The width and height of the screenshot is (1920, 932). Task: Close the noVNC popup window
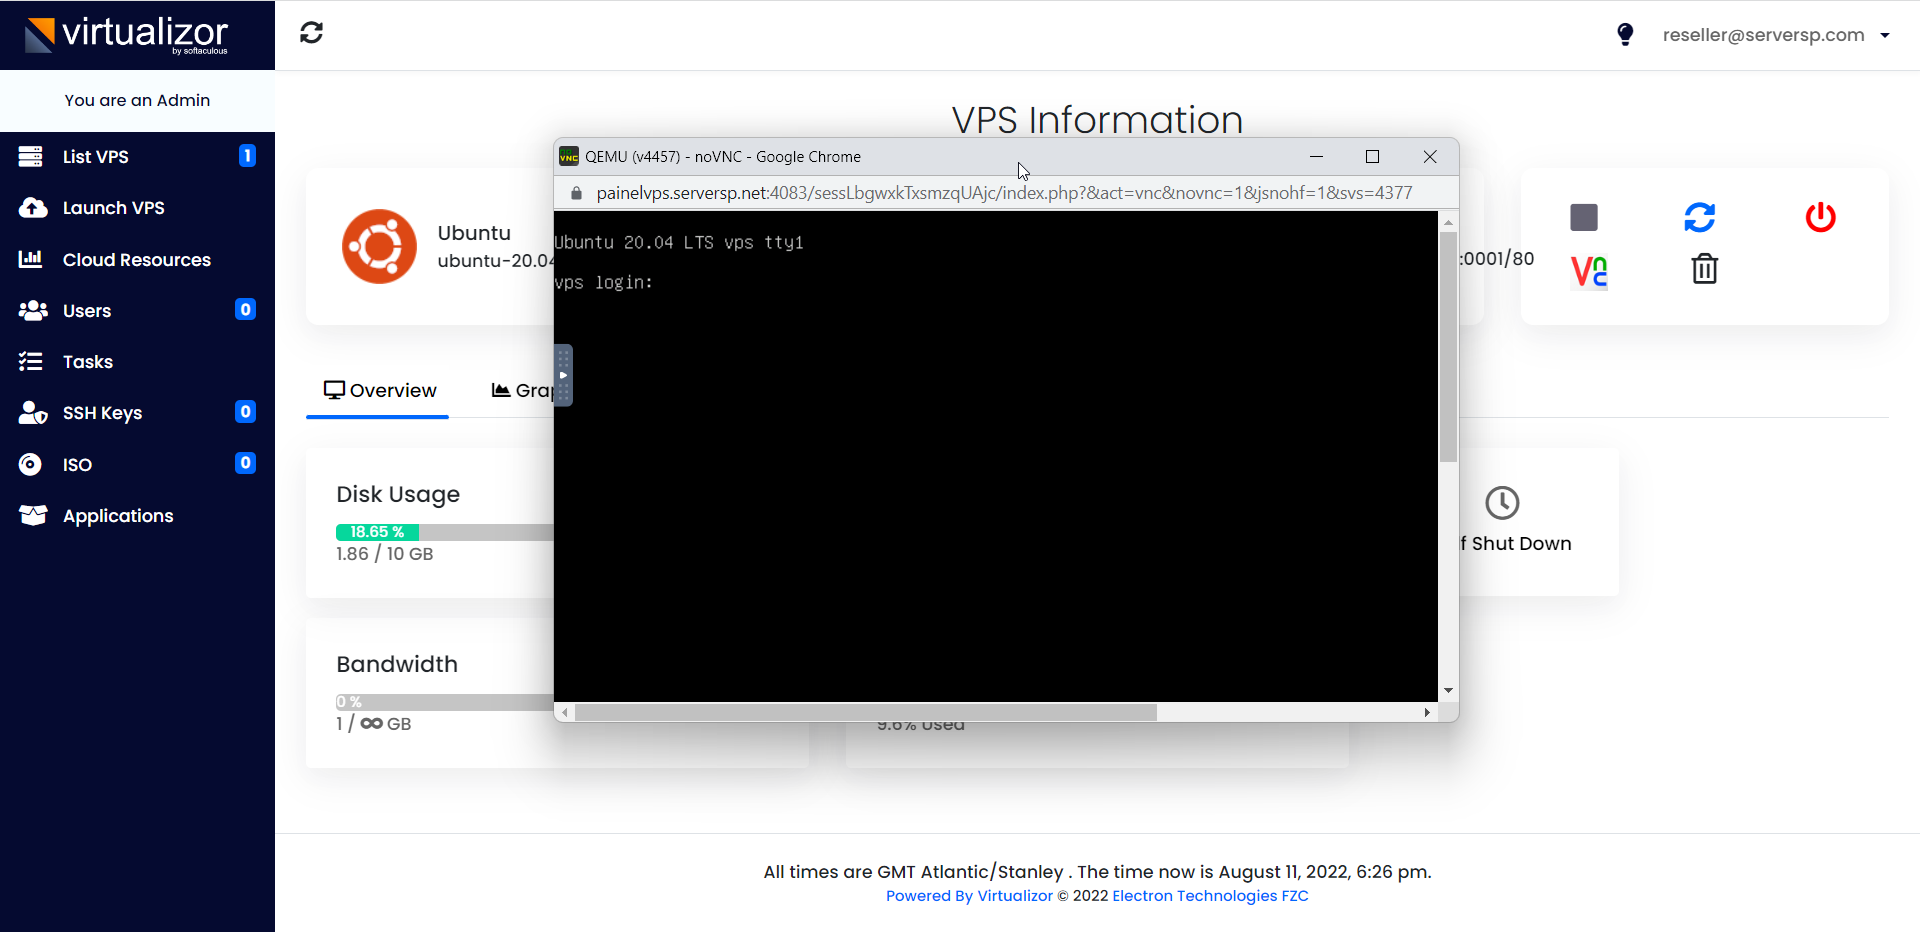pos(1430,156)
